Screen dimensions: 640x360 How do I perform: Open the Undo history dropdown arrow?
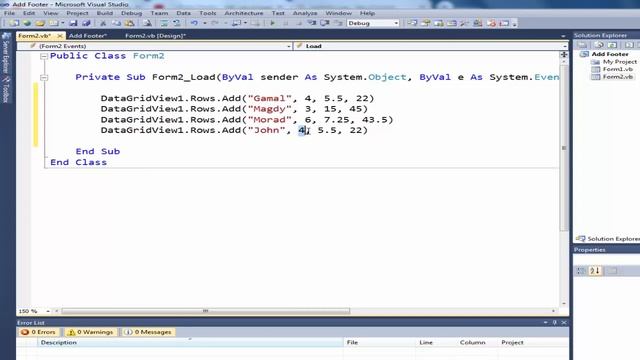tap(204, 23)
